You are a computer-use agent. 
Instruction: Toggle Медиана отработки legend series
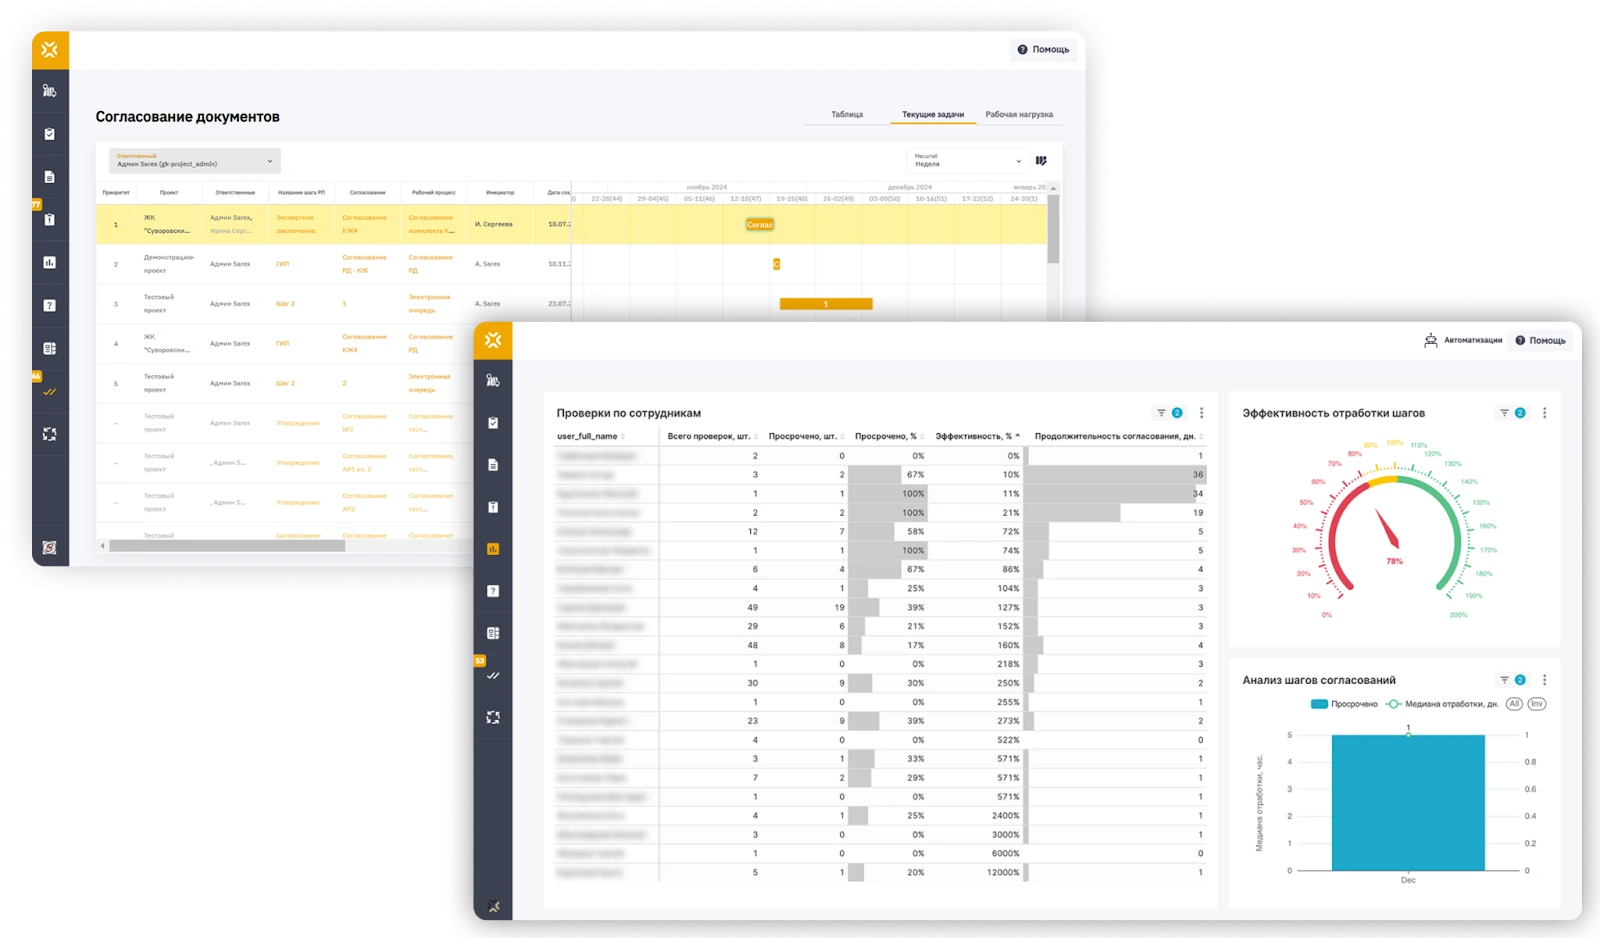pyautogui.click(x=1441, y=704)
